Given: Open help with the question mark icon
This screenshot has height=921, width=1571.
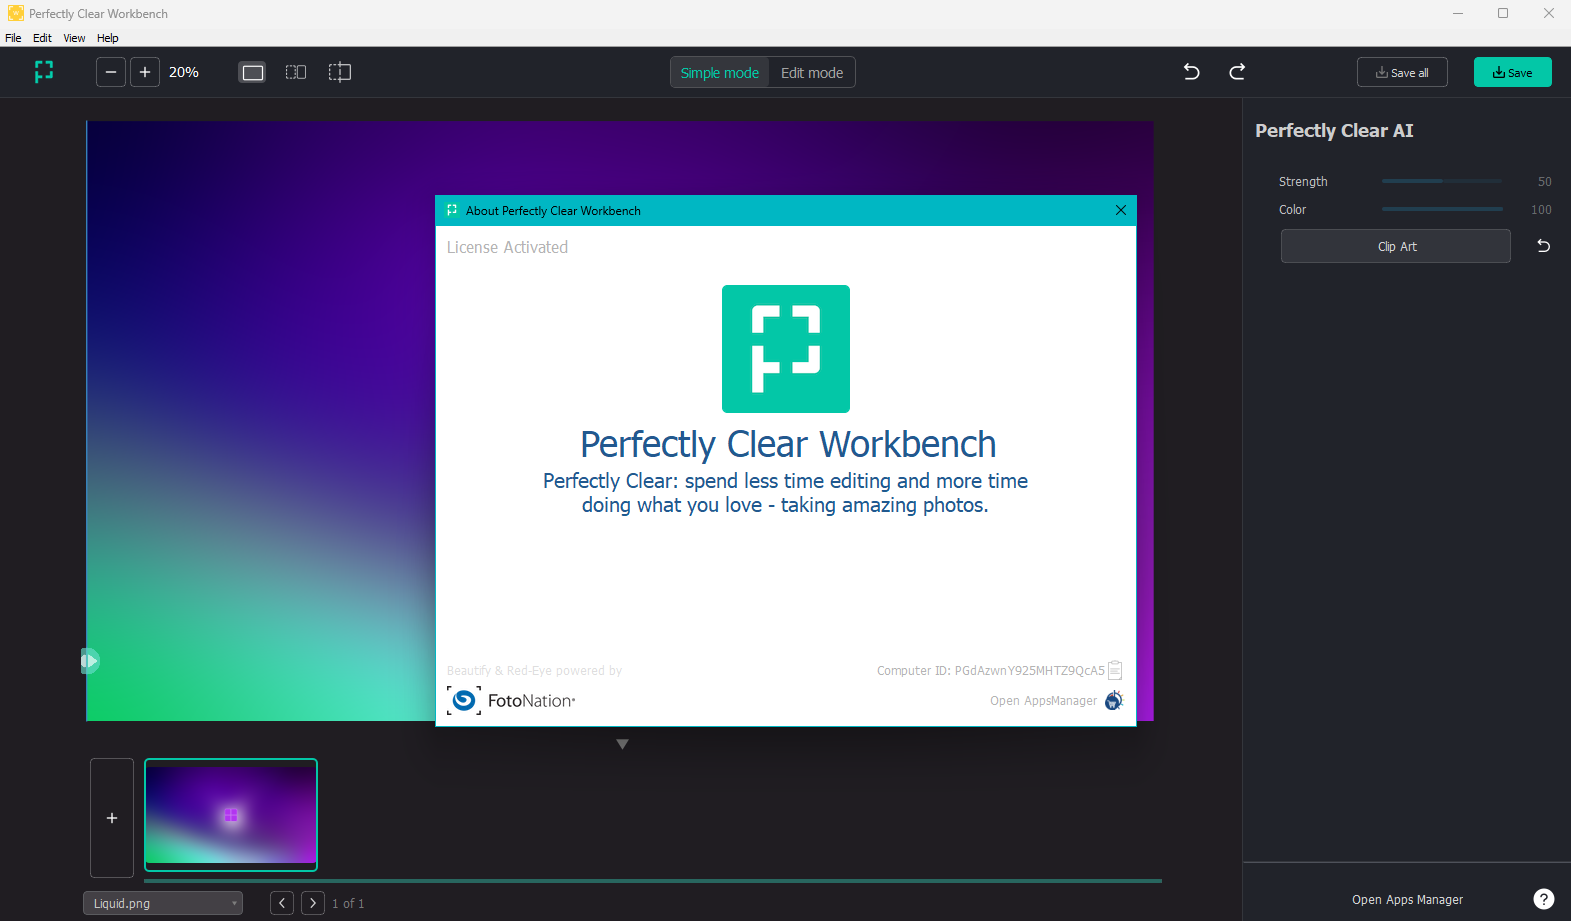Looking at the screenshot, I should pos(1544,900).
